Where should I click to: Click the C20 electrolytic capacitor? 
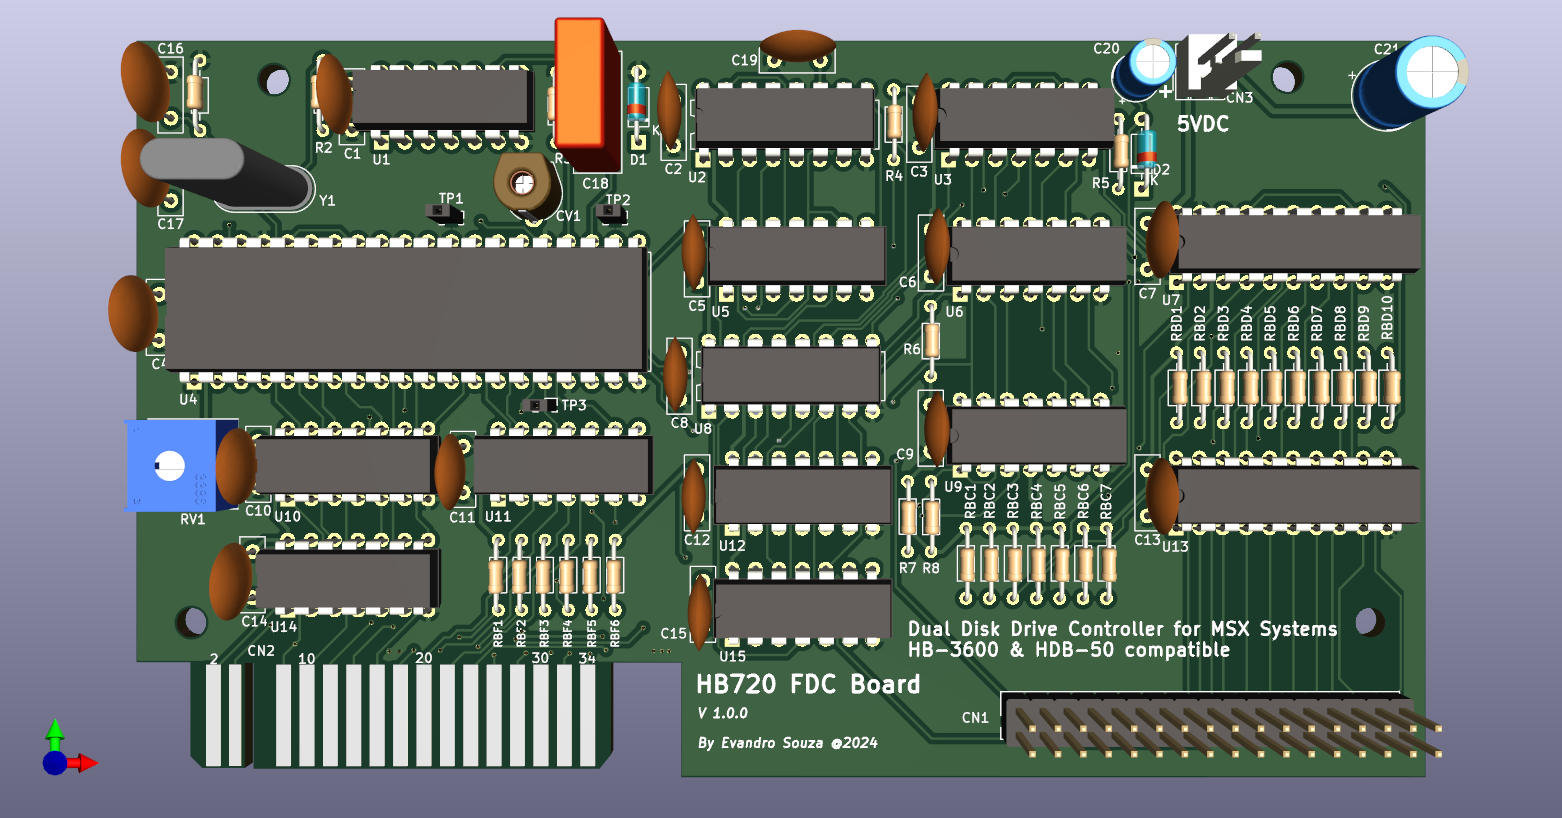click(x=1145, y=68)
